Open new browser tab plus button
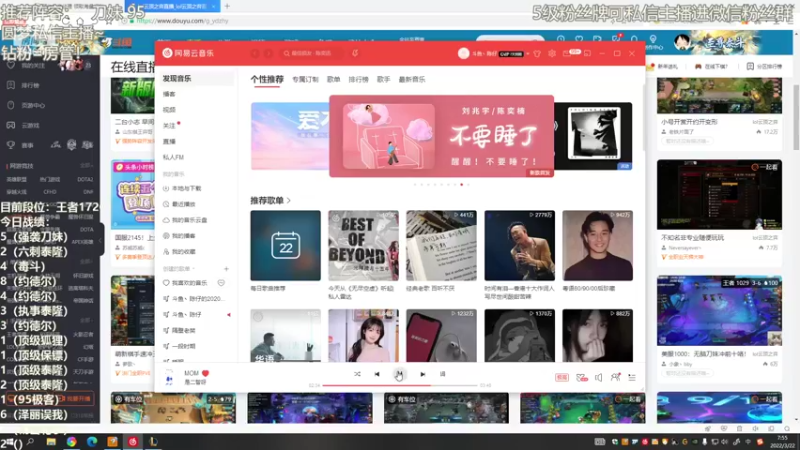The image size is (800, 450). [227, 6]
